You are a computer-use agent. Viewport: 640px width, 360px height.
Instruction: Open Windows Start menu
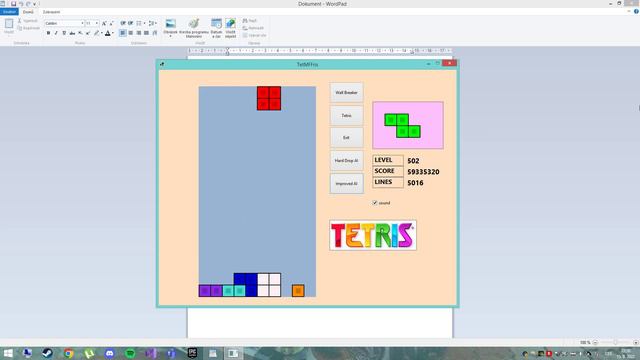[8, 353]
